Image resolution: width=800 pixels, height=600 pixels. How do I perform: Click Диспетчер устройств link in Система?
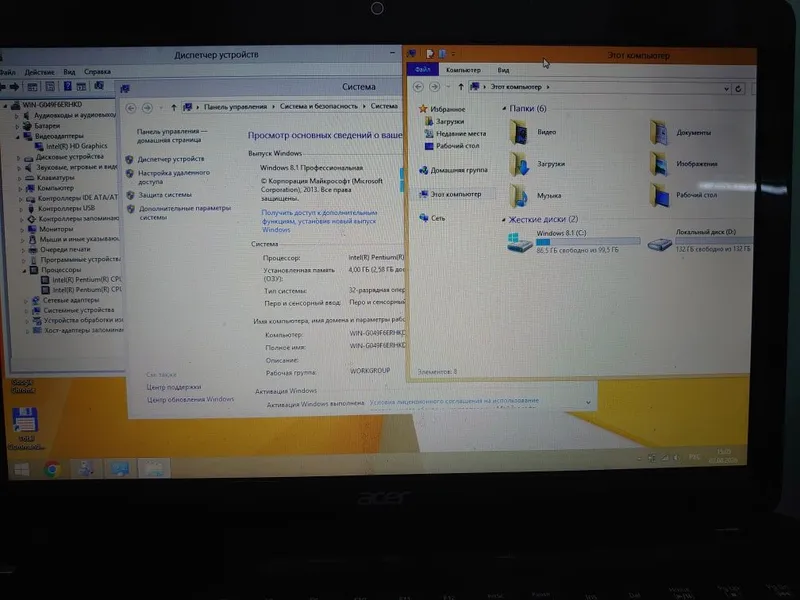170,159
